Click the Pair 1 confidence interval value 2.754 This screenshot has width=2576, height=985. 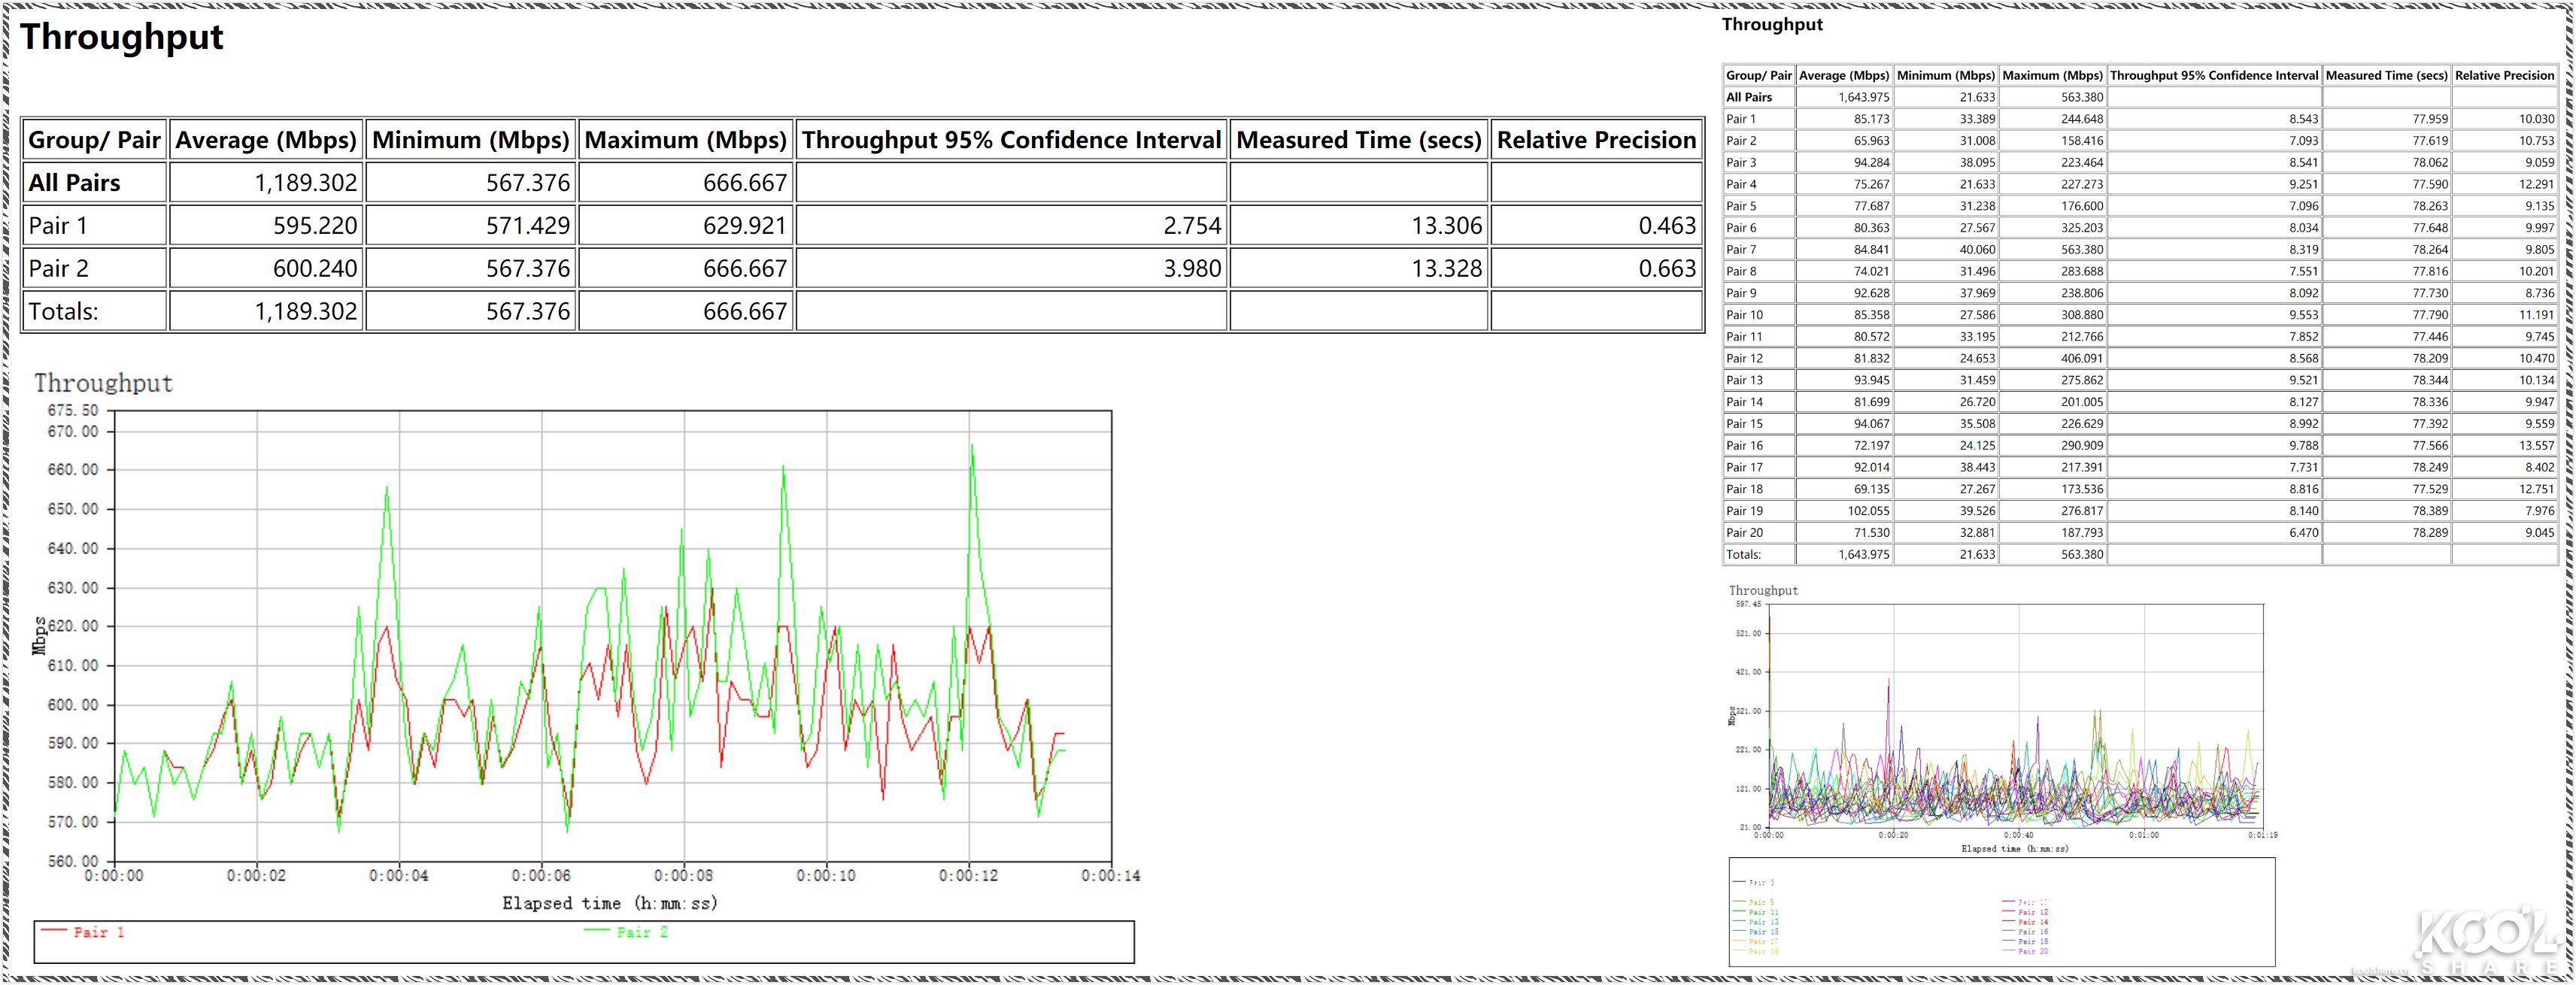tap(1191, 226)
